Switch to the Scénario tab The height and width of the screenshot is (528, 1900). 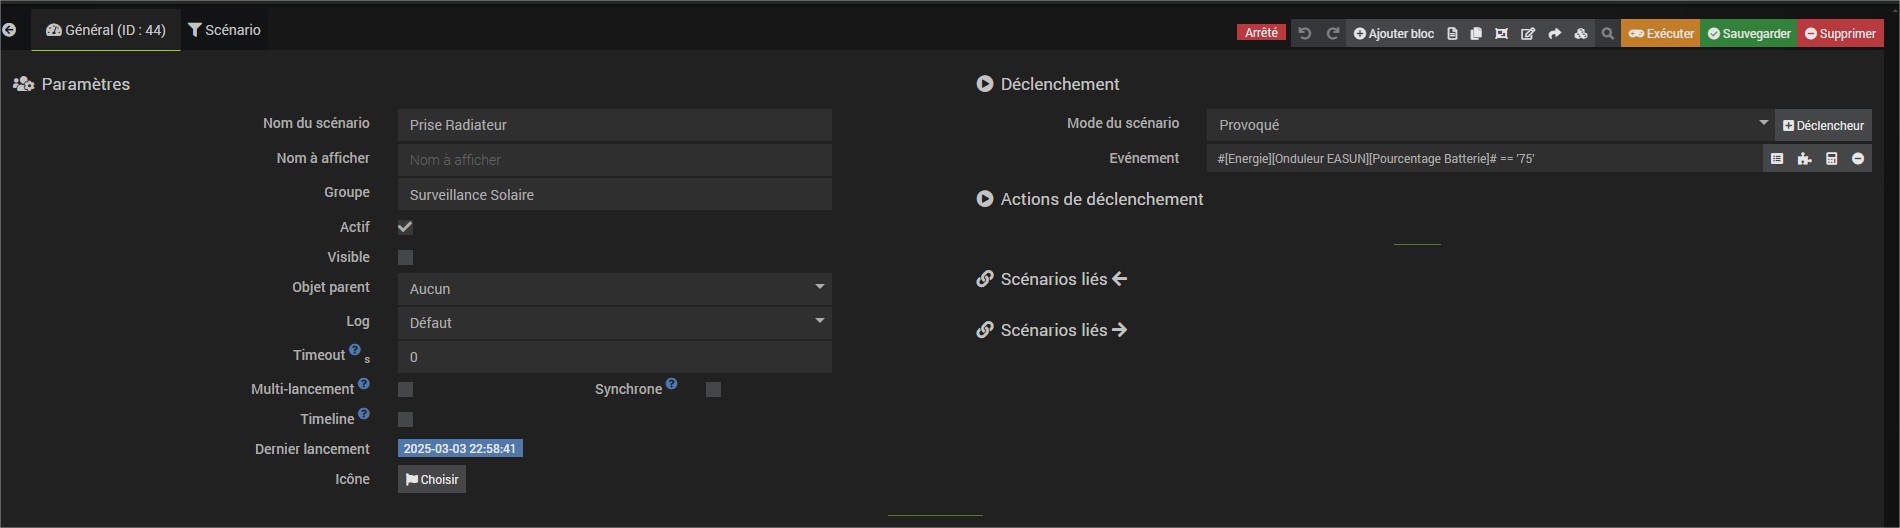pos(224,30)
